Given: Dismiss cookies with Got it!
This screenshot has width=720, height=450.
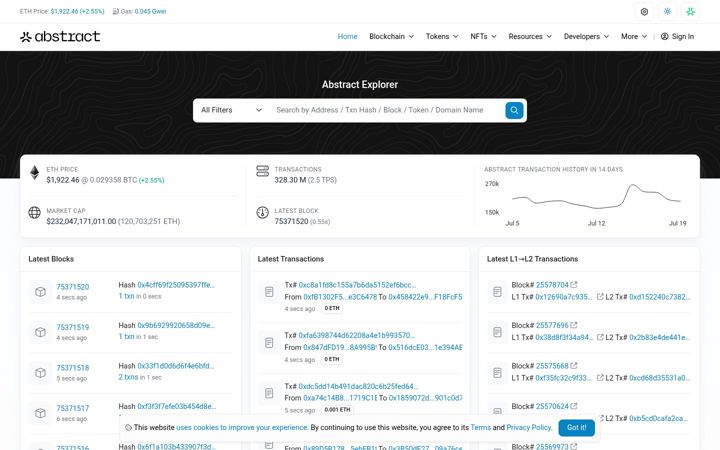Looking at the screenshot, I should (x=576, y=428).
